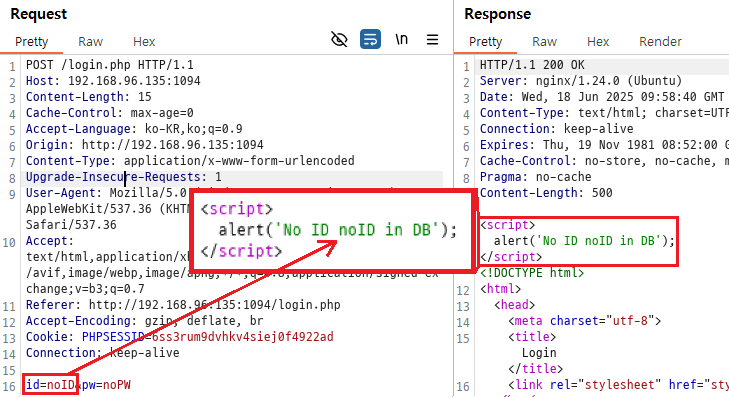729x397 pixels.
Task: Click the Referer header with login.php URL
Action: click(183, 305)
